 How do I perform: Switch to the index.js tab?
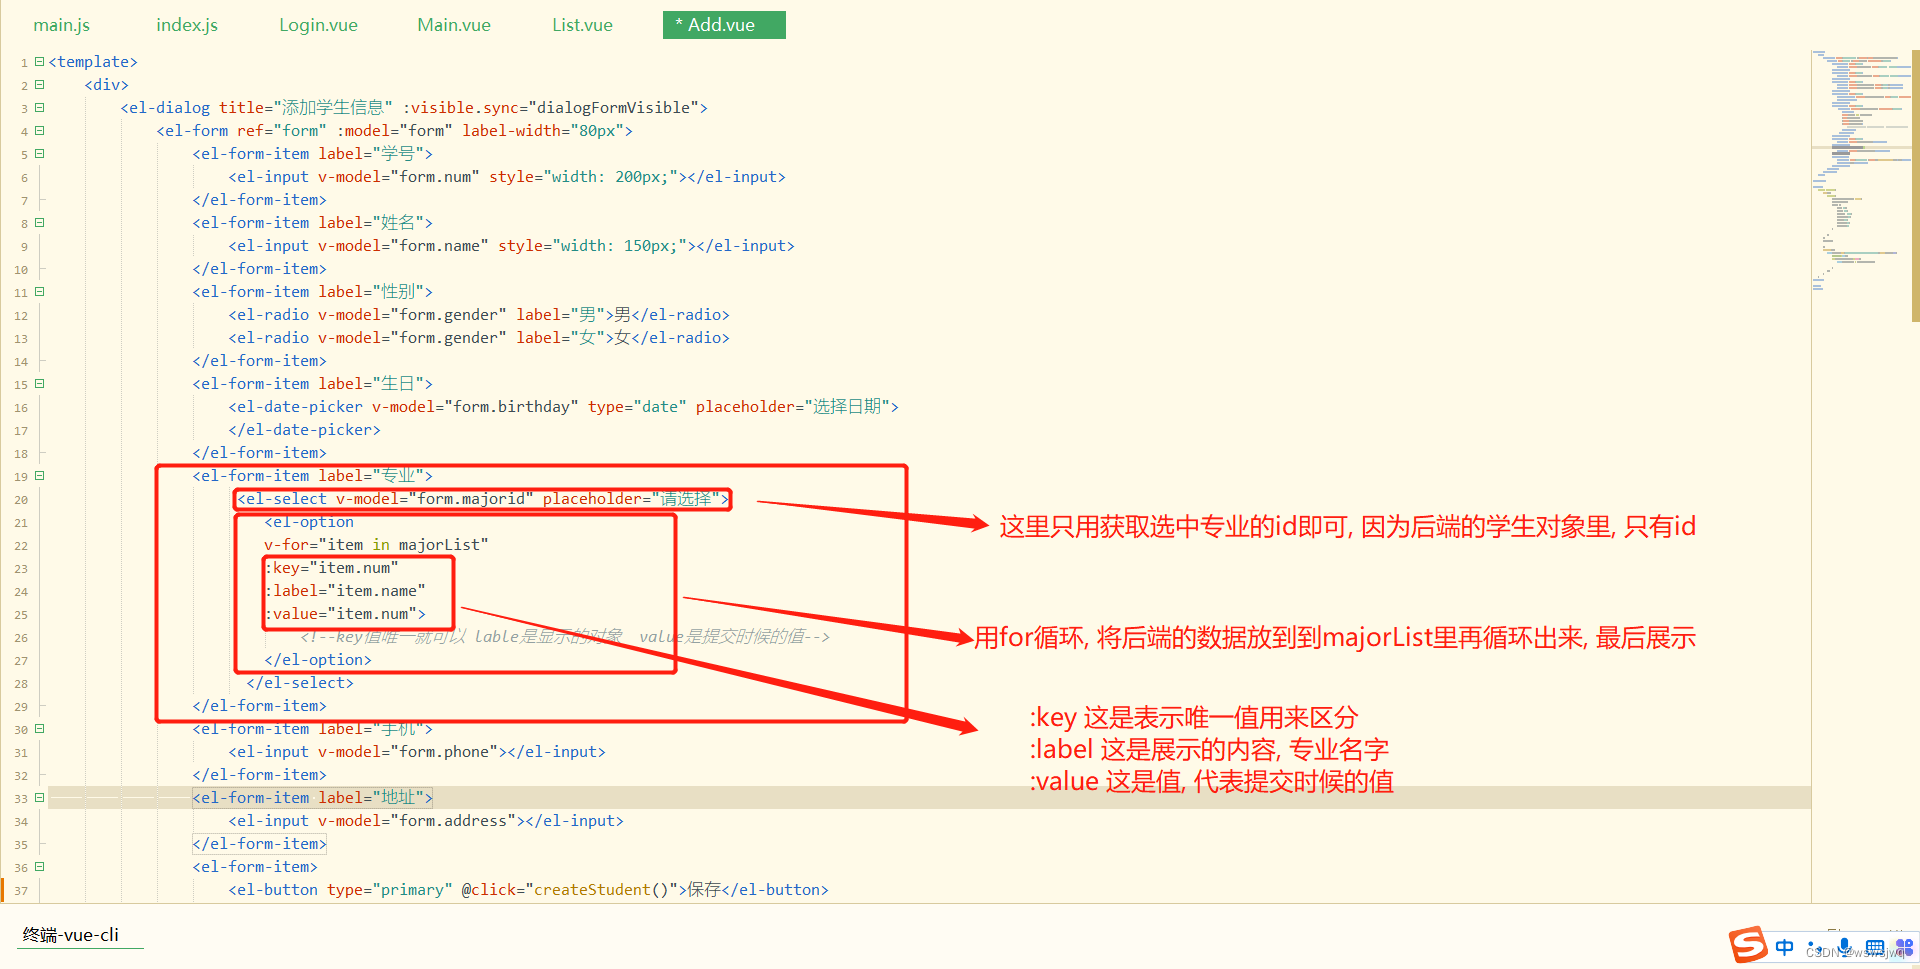pyautogui.click(x=187, y=25)
